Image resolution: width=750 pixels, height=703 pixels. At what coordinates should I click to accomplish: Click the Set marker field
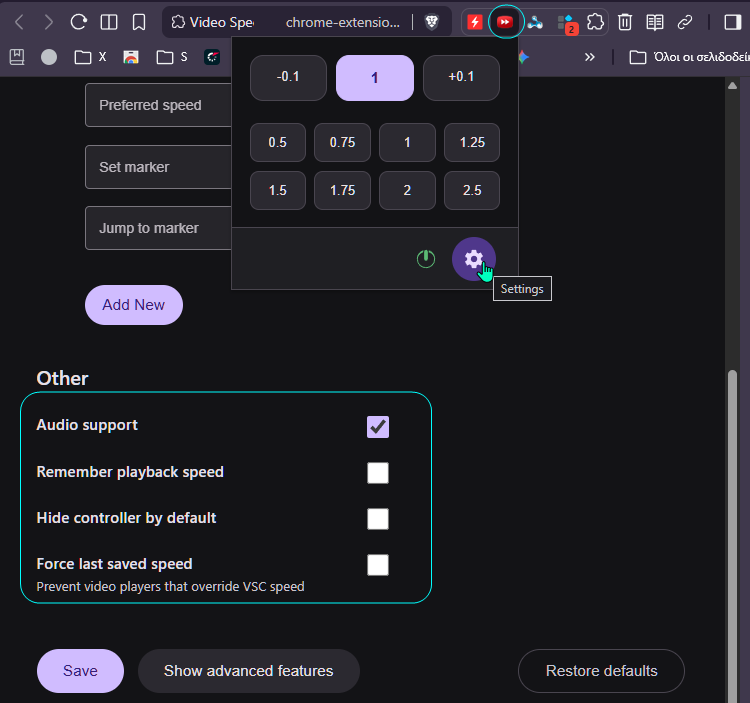pyautogui.click(x=158, y=167)
